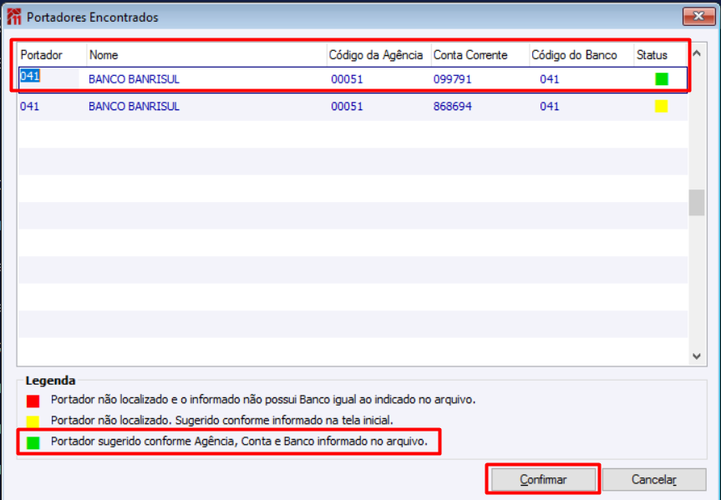Image resolution: width=721 pixels, height=500 pixels.
Task: Click red legend swatch
Action: [33, 401]
